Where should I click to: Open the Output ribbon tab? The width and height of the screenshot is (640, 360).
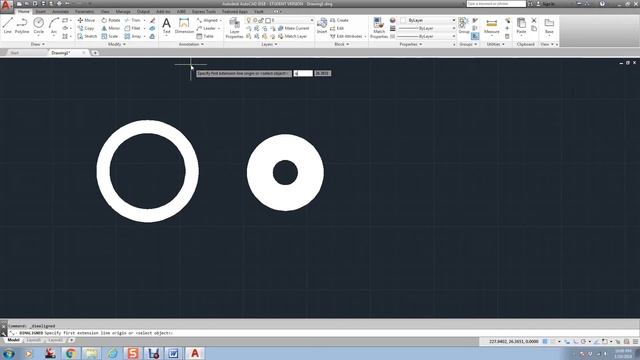[x=143, y=11]
